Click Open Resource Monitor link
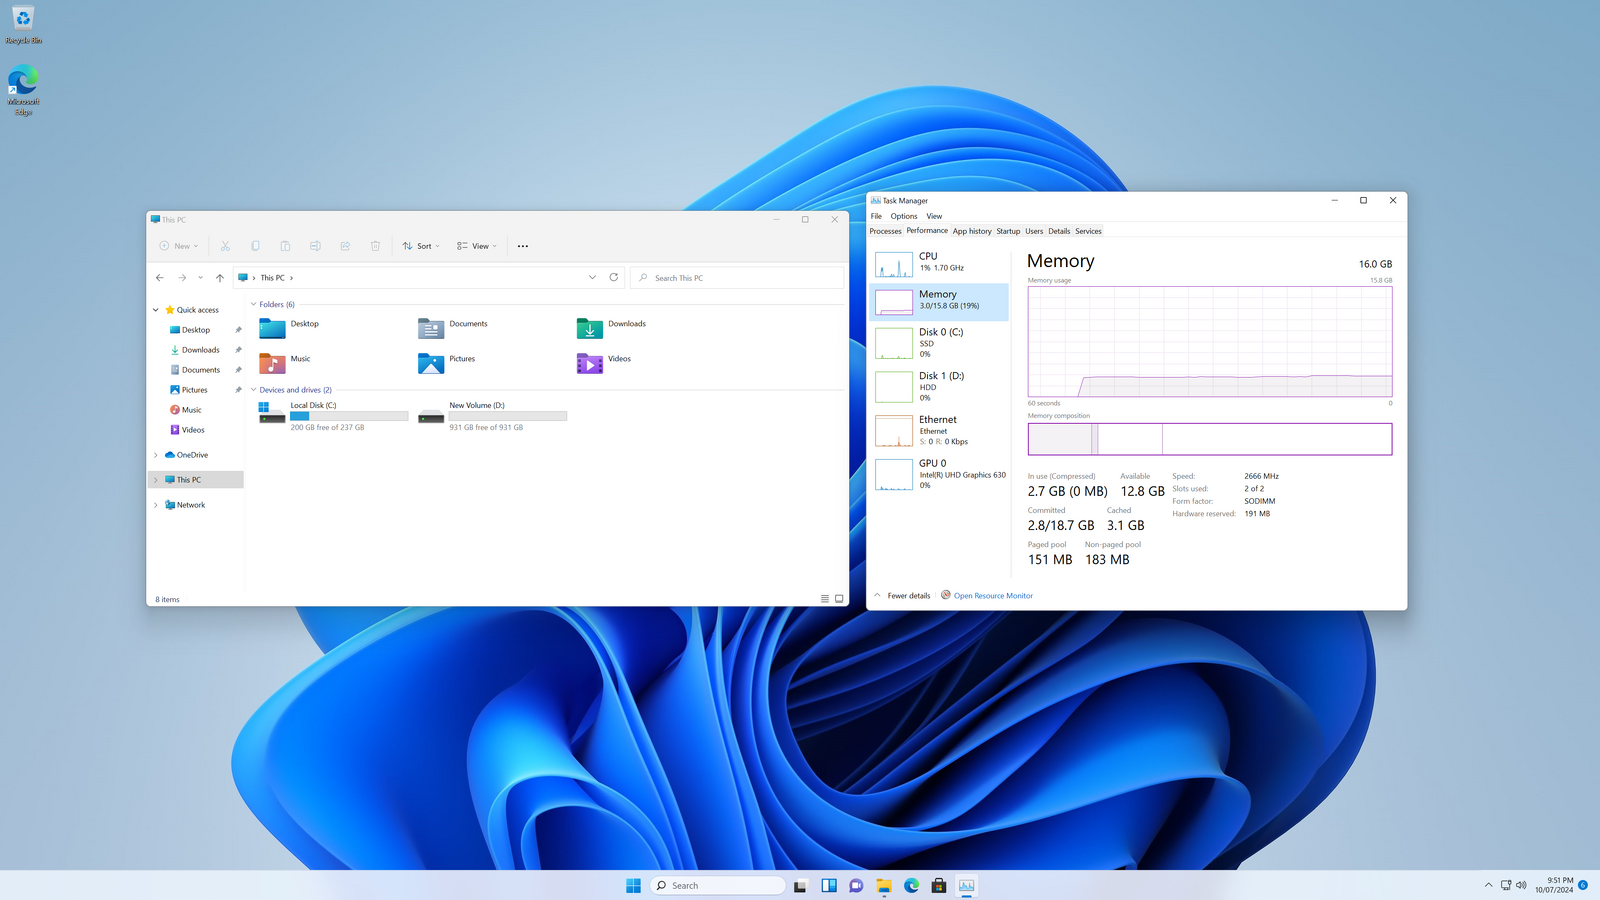The height and width of the screenshot is (900, 1600). 993,596
